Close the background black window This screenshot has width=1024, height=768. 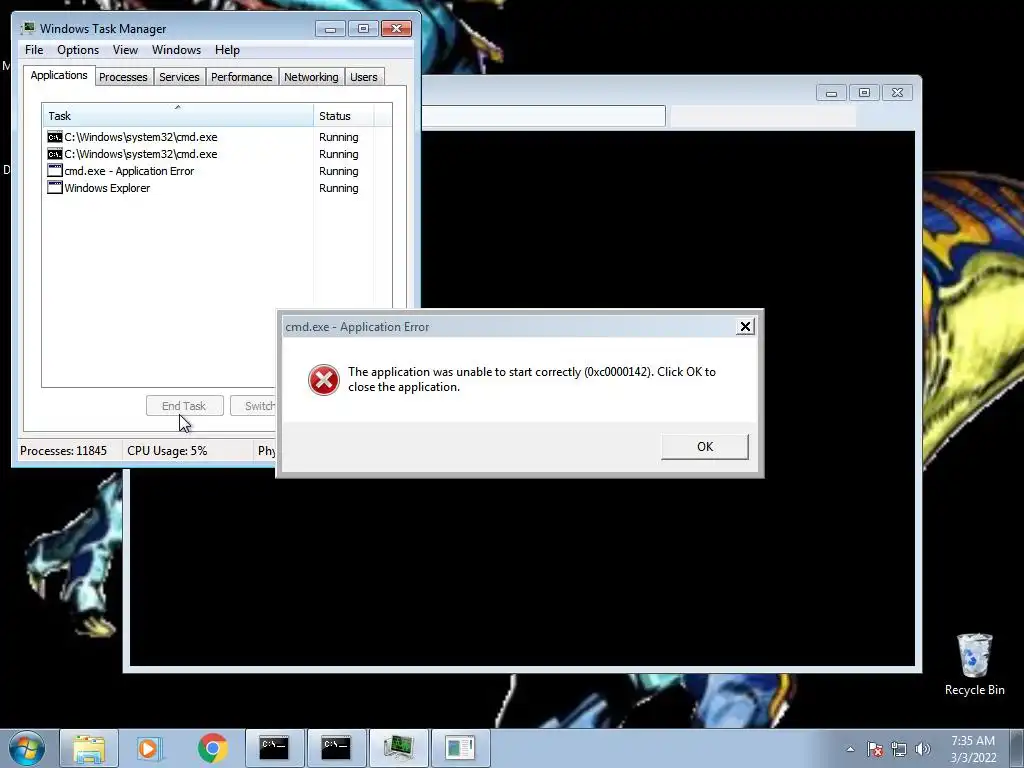tap(897, 93)
